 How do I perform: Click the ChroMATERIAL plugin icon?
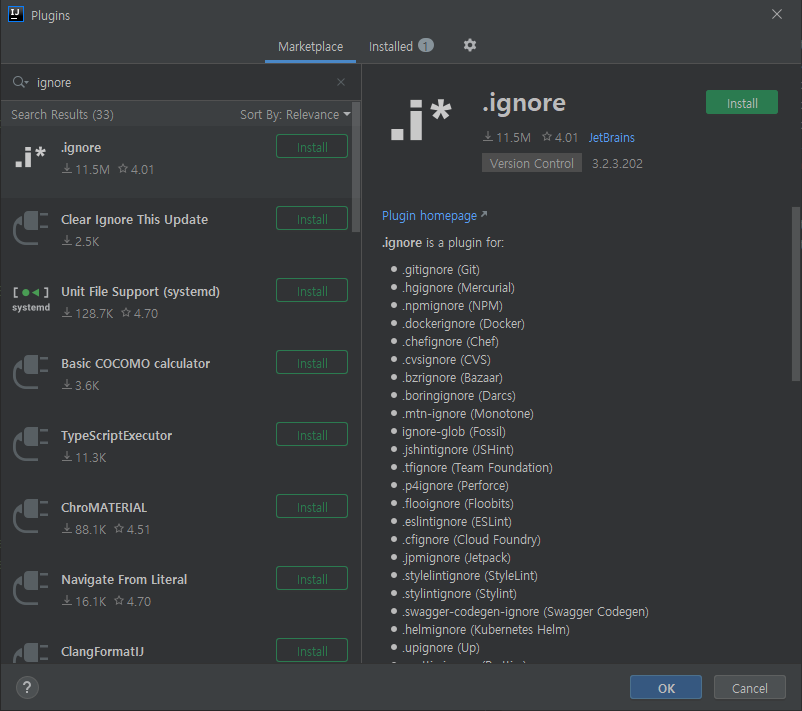31,517
